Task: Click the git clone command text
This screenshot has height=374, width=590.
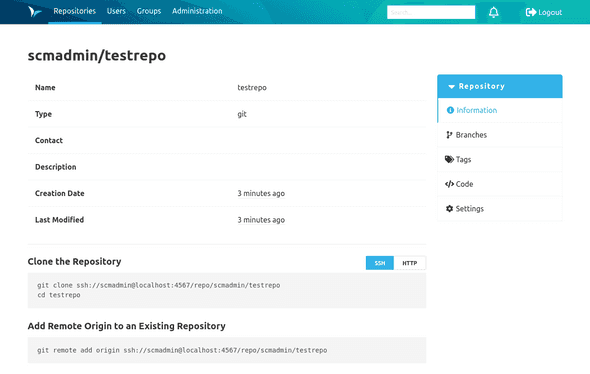Action: coord(158,285)
